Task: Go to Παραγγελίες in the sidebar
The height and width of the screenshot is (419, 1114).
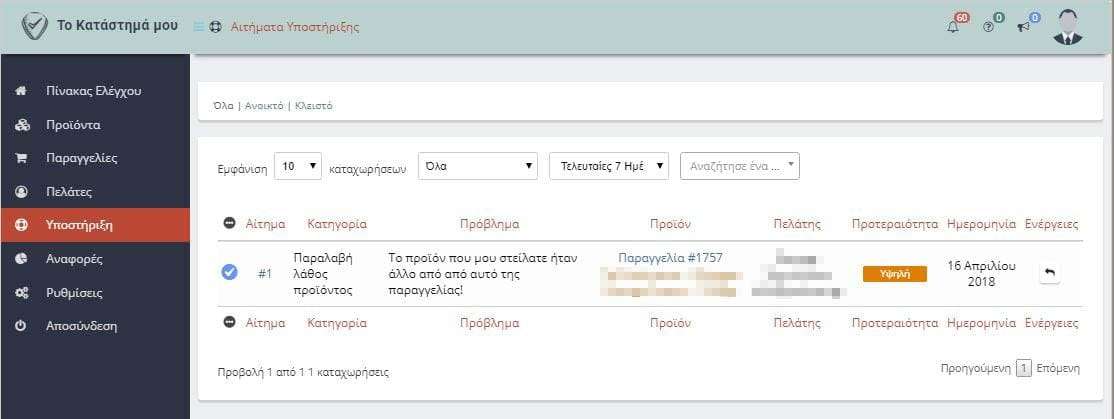Action: [81, 158]
